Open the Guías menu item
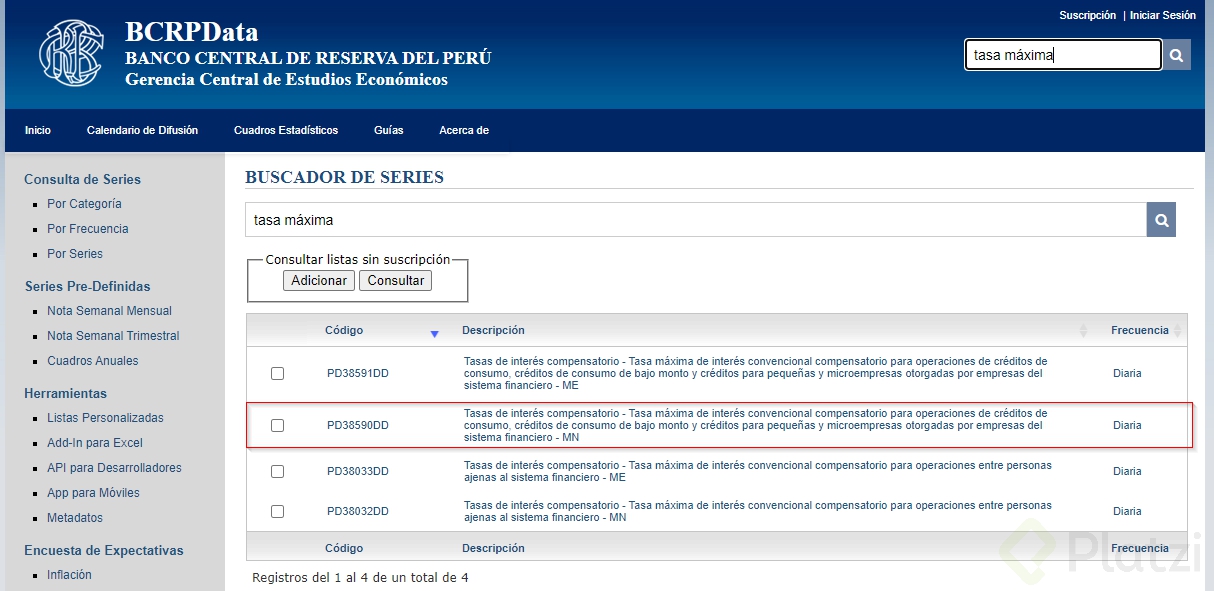The image size is (1214, 591). tap(389, 130)
